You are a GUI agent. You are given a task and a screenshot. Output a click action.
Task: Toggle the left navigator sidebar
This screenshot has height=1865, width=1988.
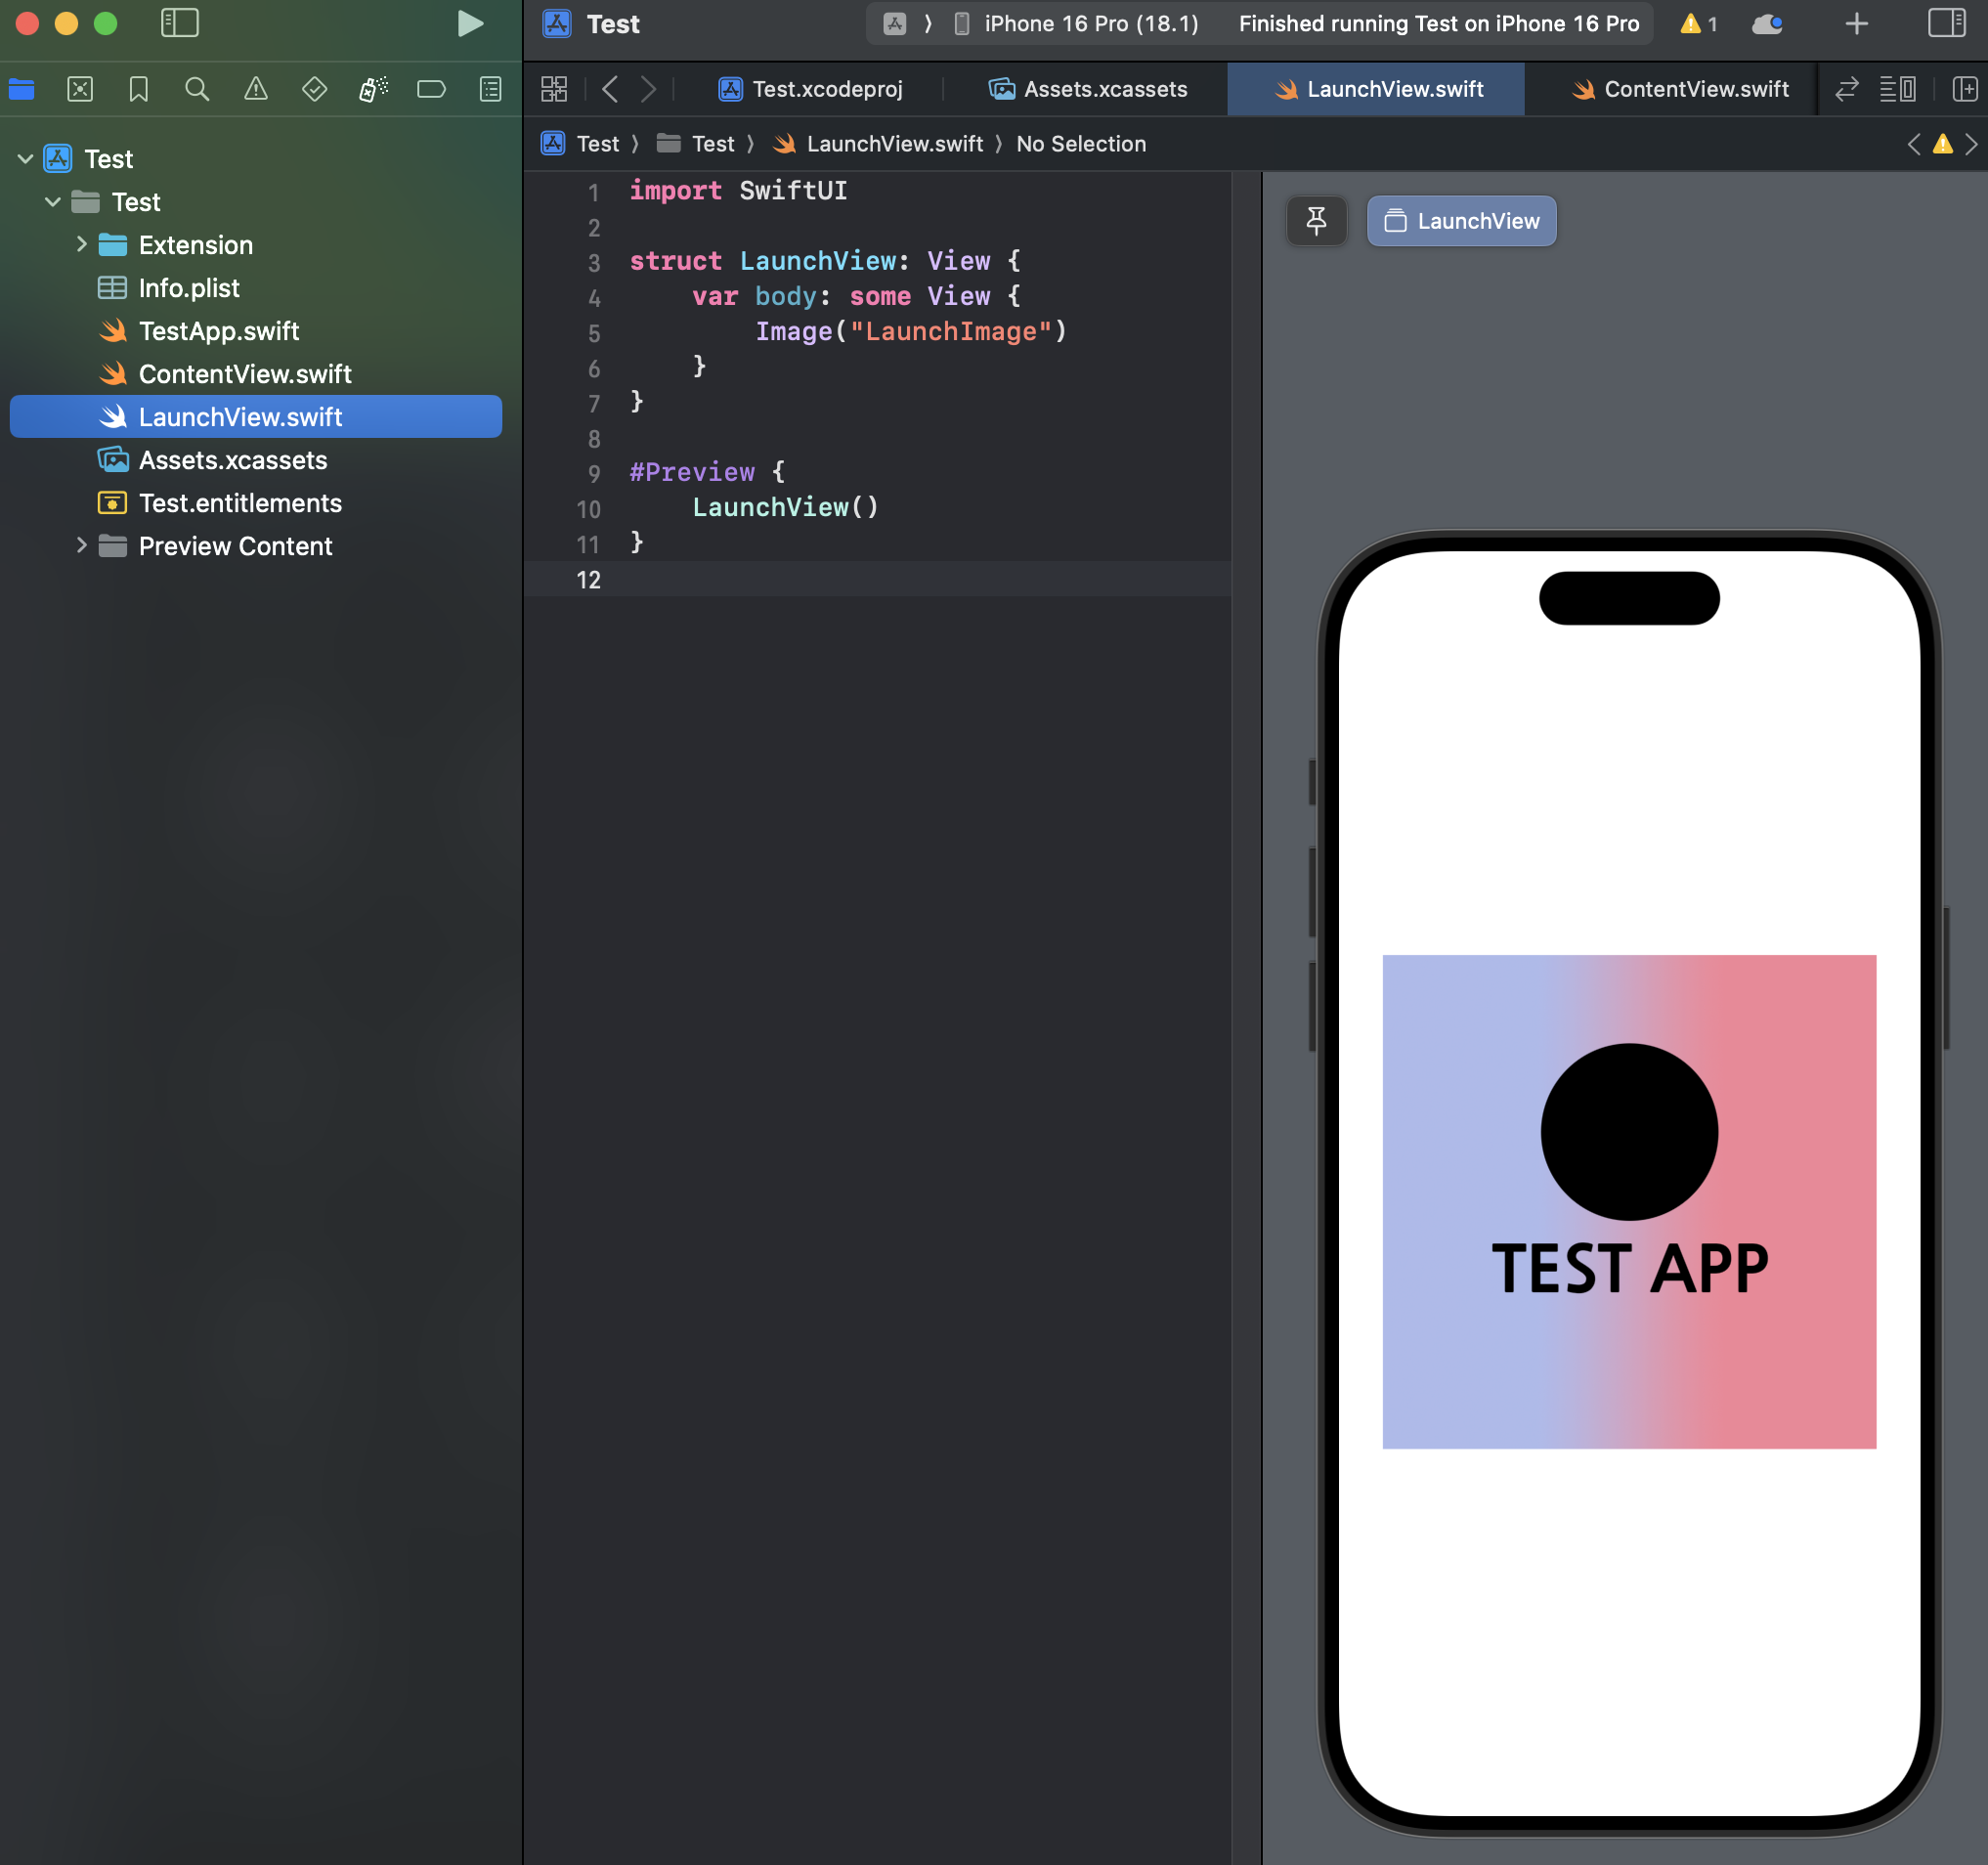click(180, 24)
